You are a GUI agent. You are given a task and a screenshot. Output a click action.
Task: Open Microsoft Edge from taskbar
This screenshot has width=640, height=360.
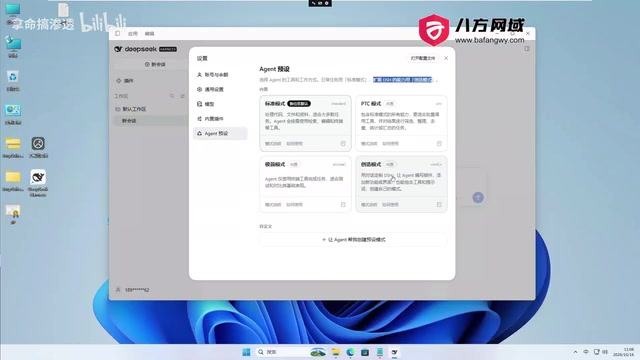point(350,352)
